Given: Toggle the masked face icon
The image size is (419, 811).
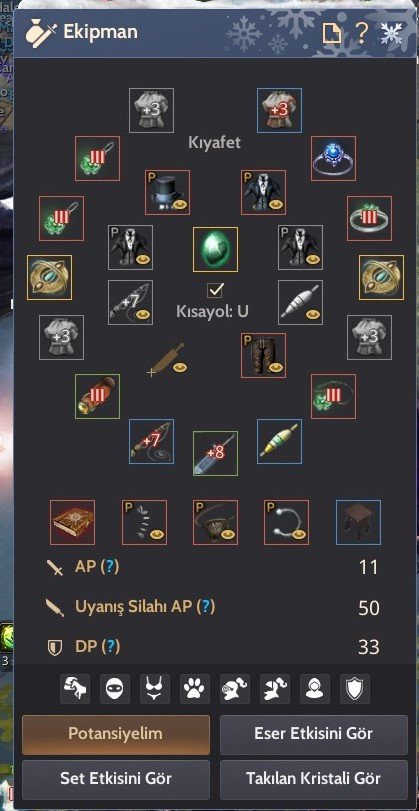Looking at the screenshot, I should tap(115, 688).
